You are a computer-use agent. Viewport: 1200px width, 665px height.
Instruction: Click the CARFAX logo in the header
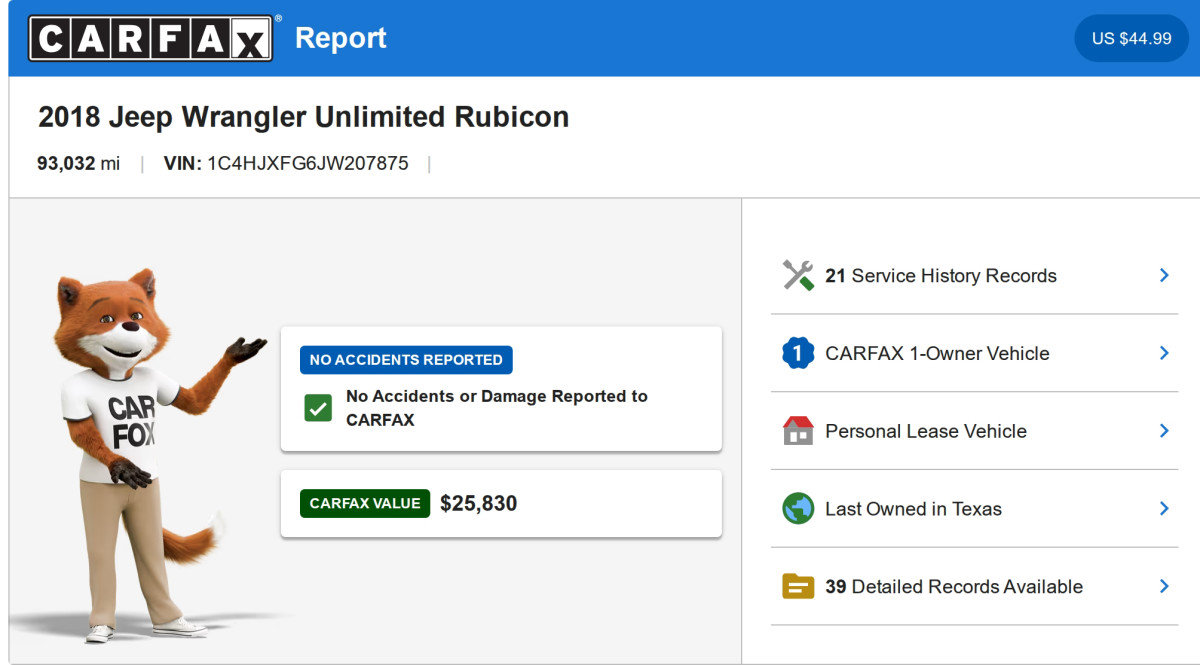[151, 38]
